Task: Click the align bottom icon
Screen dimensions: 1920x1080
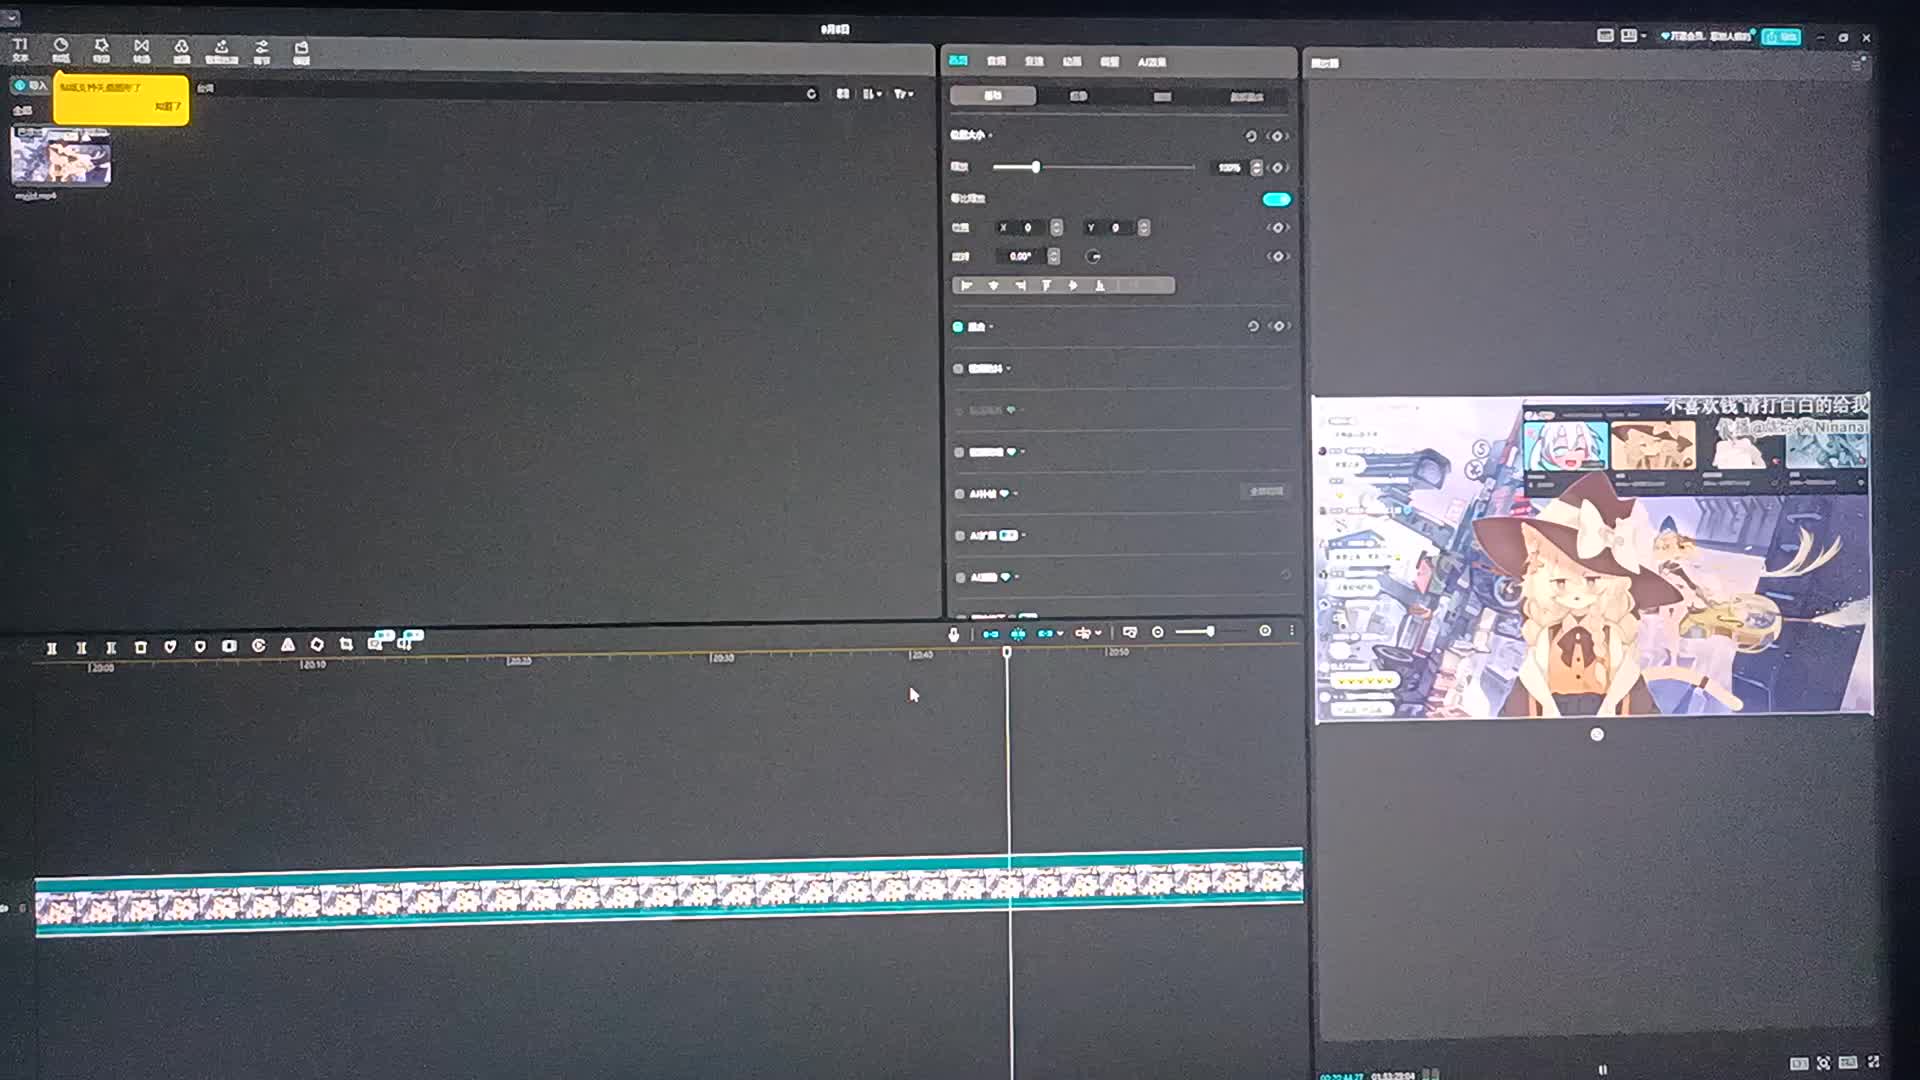Action: 1100,286
